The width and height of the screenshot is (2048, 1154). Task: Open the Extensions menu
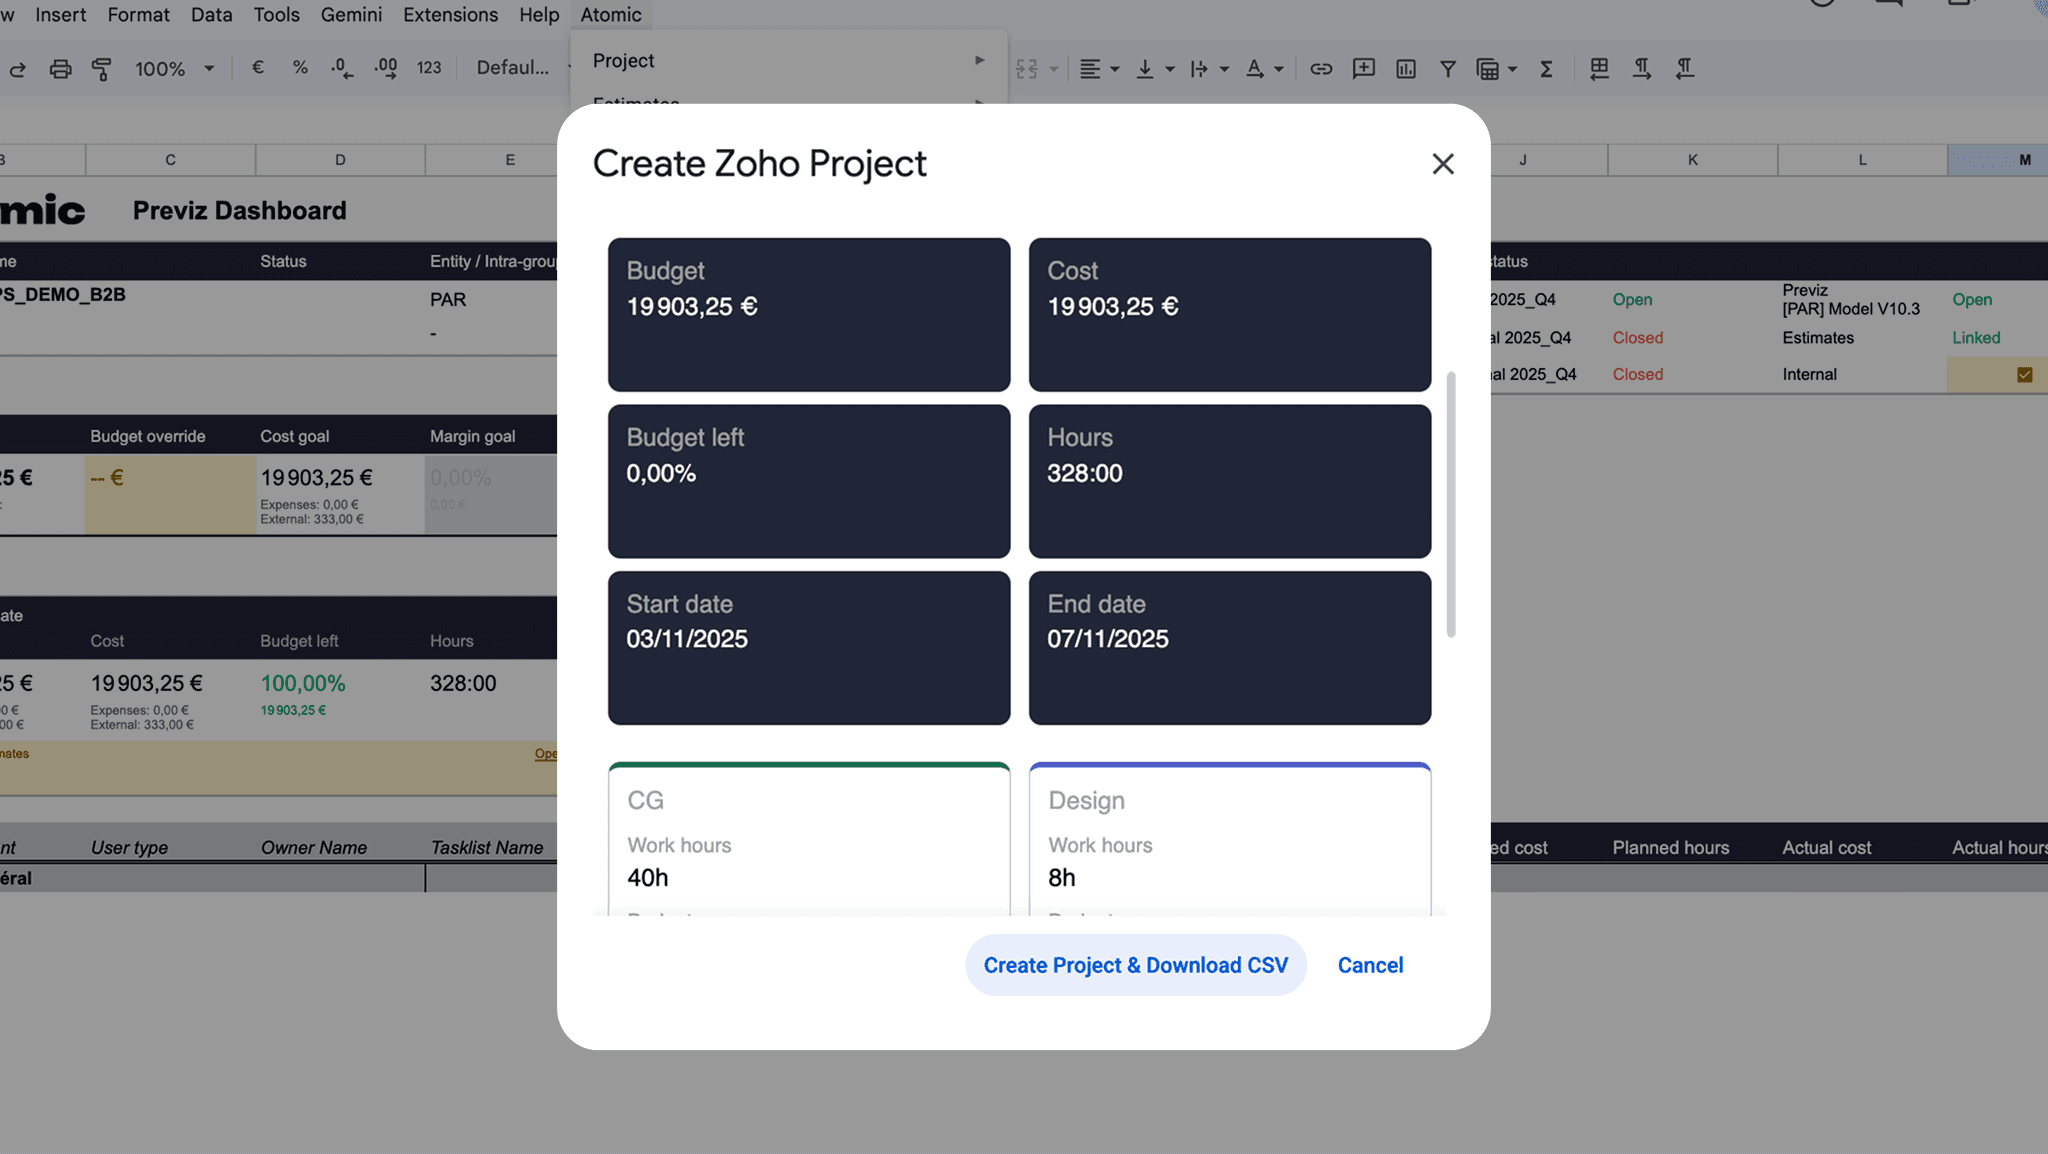pyautogui.click(x=450, y=15)
